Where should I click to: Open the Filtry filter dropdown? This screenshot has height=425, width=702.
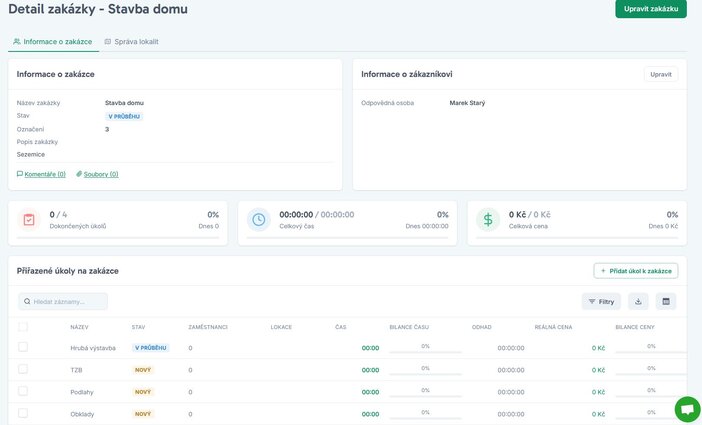coord(601,301)
